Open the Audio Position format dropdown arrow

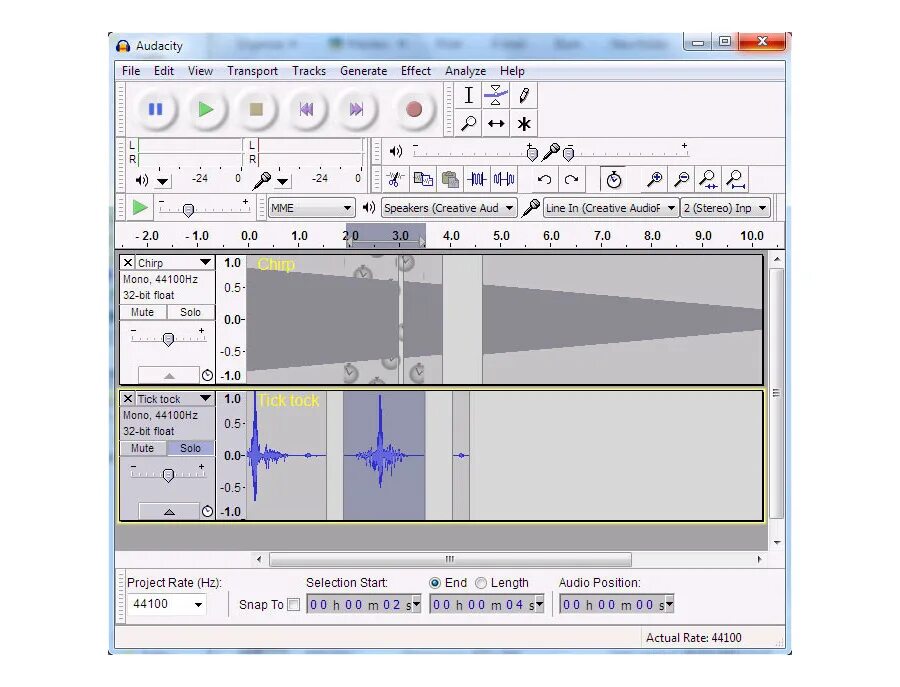669,604
